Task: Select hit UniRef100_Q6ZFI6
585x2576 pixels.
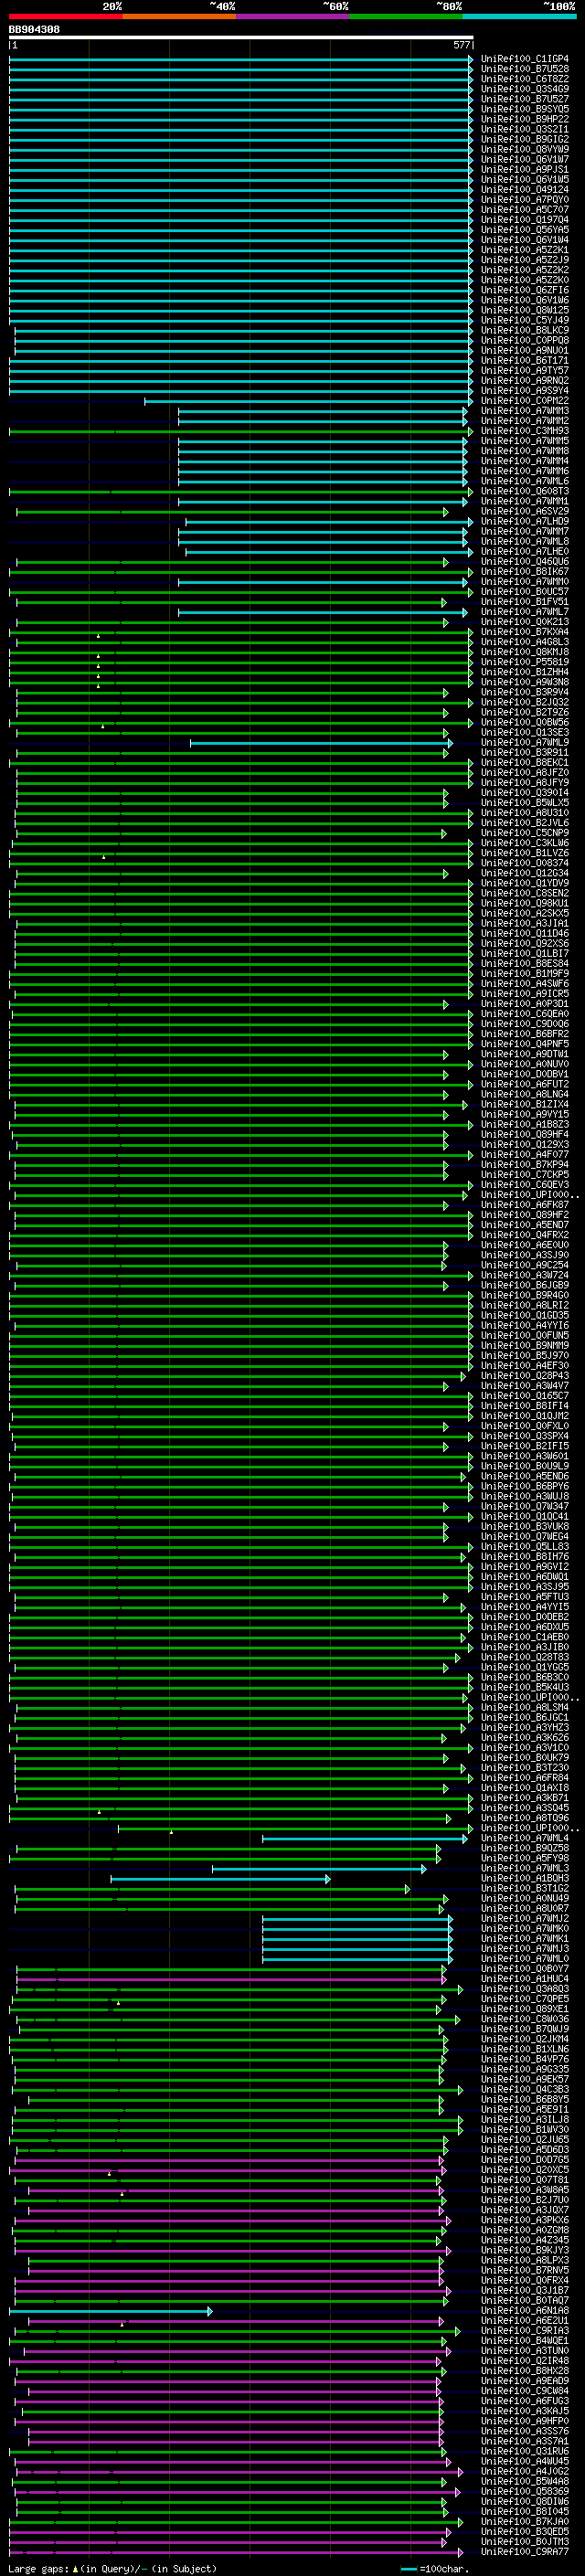Action: (525, 290)
